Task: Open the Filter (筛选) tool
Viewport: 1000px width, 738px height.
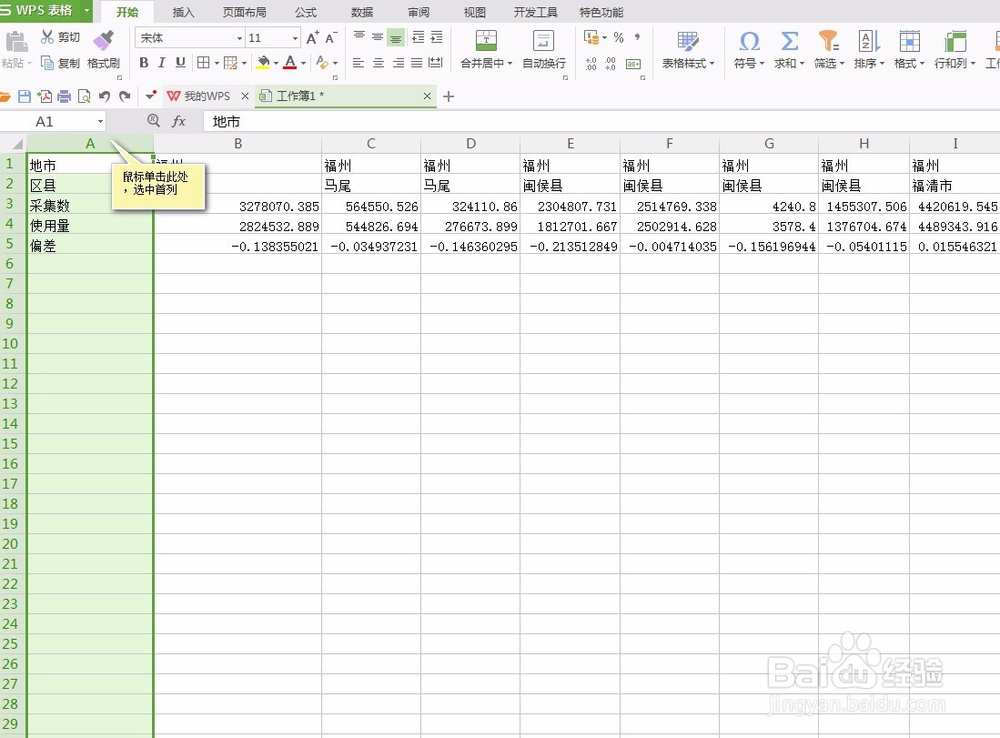Action: coord(826,42)
